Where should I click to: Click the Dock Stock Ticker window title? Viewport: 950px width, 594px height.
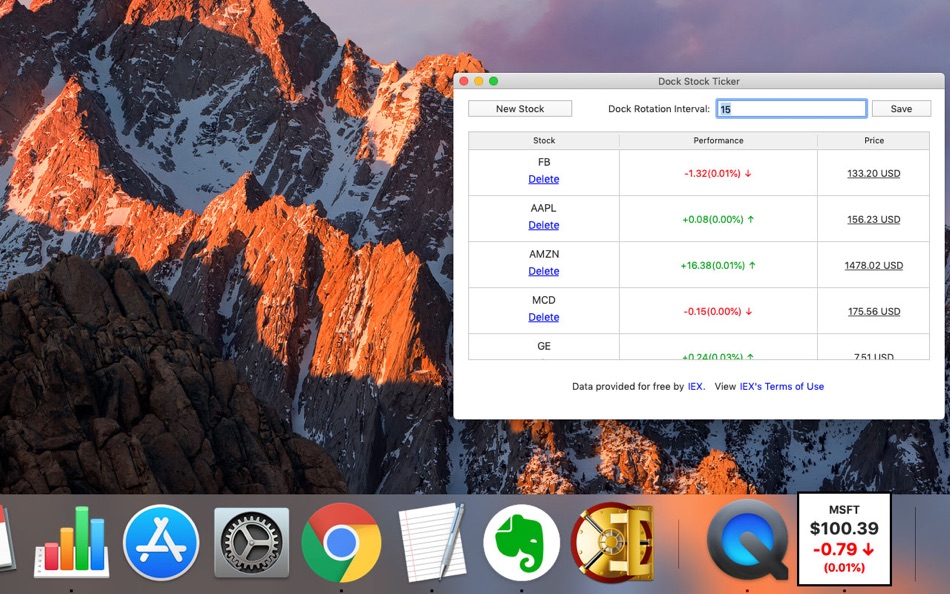(x=699, y=81)
